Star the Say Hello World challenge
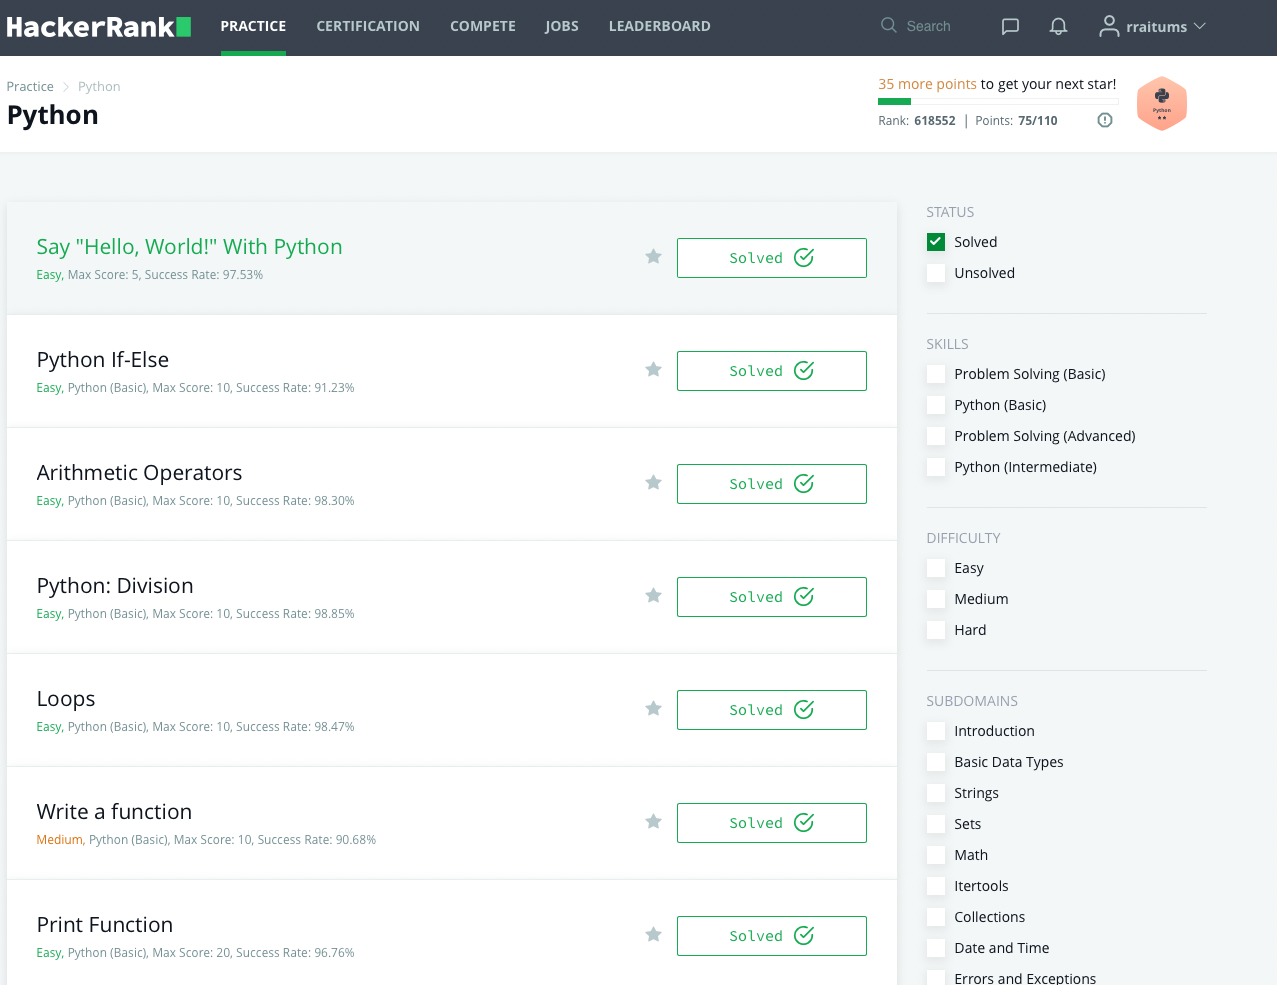 pyautogui.click(x=653, y=257)
